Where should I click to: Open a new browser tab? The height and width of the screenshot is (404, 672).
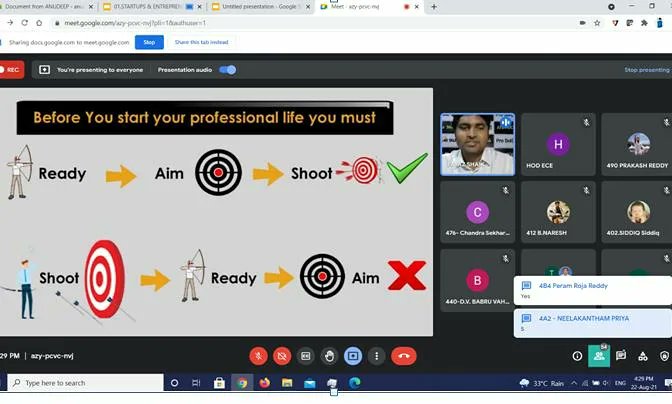point(434,7)
